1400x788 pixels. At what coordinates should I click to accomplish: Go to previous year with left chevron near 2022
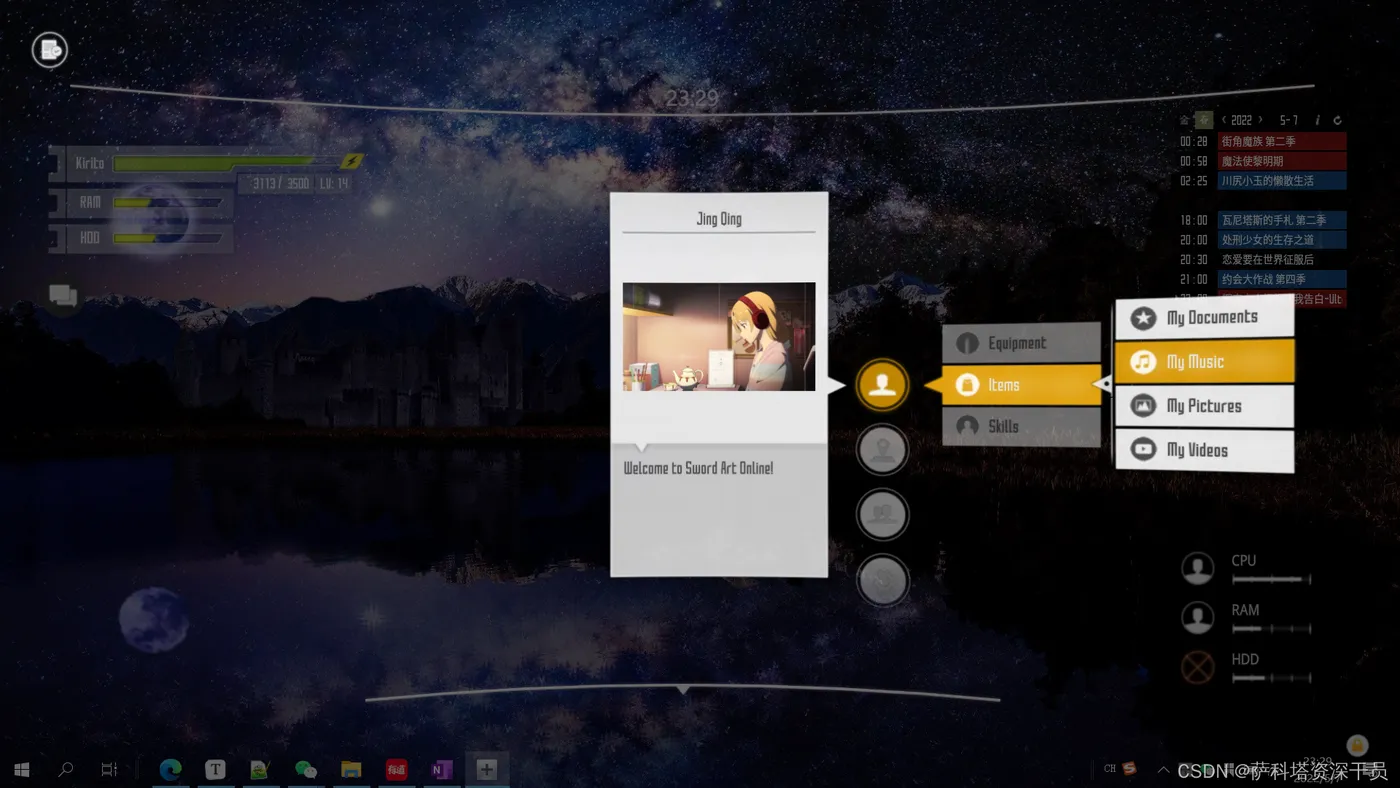point(1224,120)
